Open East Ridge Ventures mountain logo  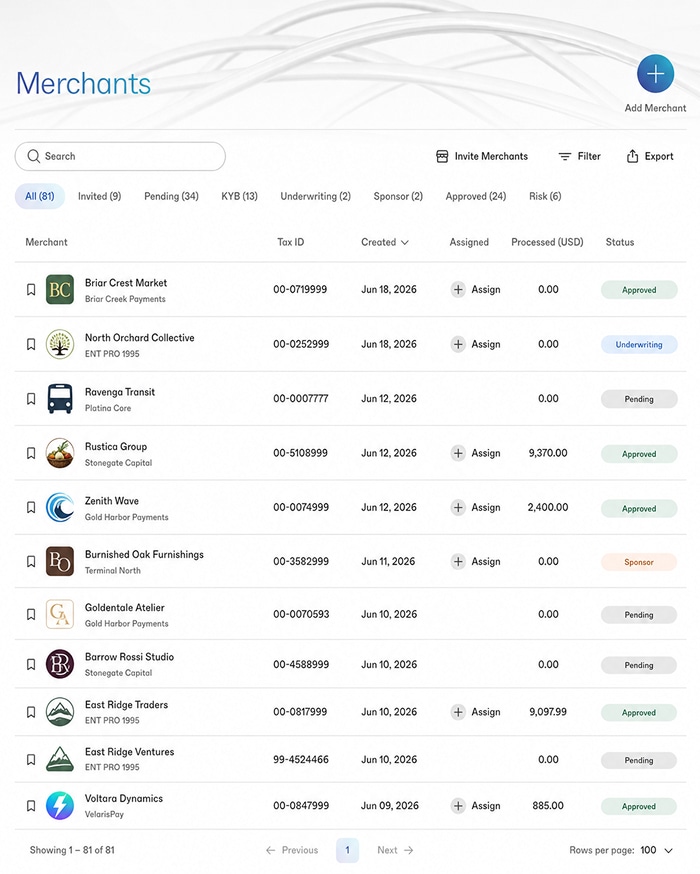pyautogui.click(x=60, y=759)
